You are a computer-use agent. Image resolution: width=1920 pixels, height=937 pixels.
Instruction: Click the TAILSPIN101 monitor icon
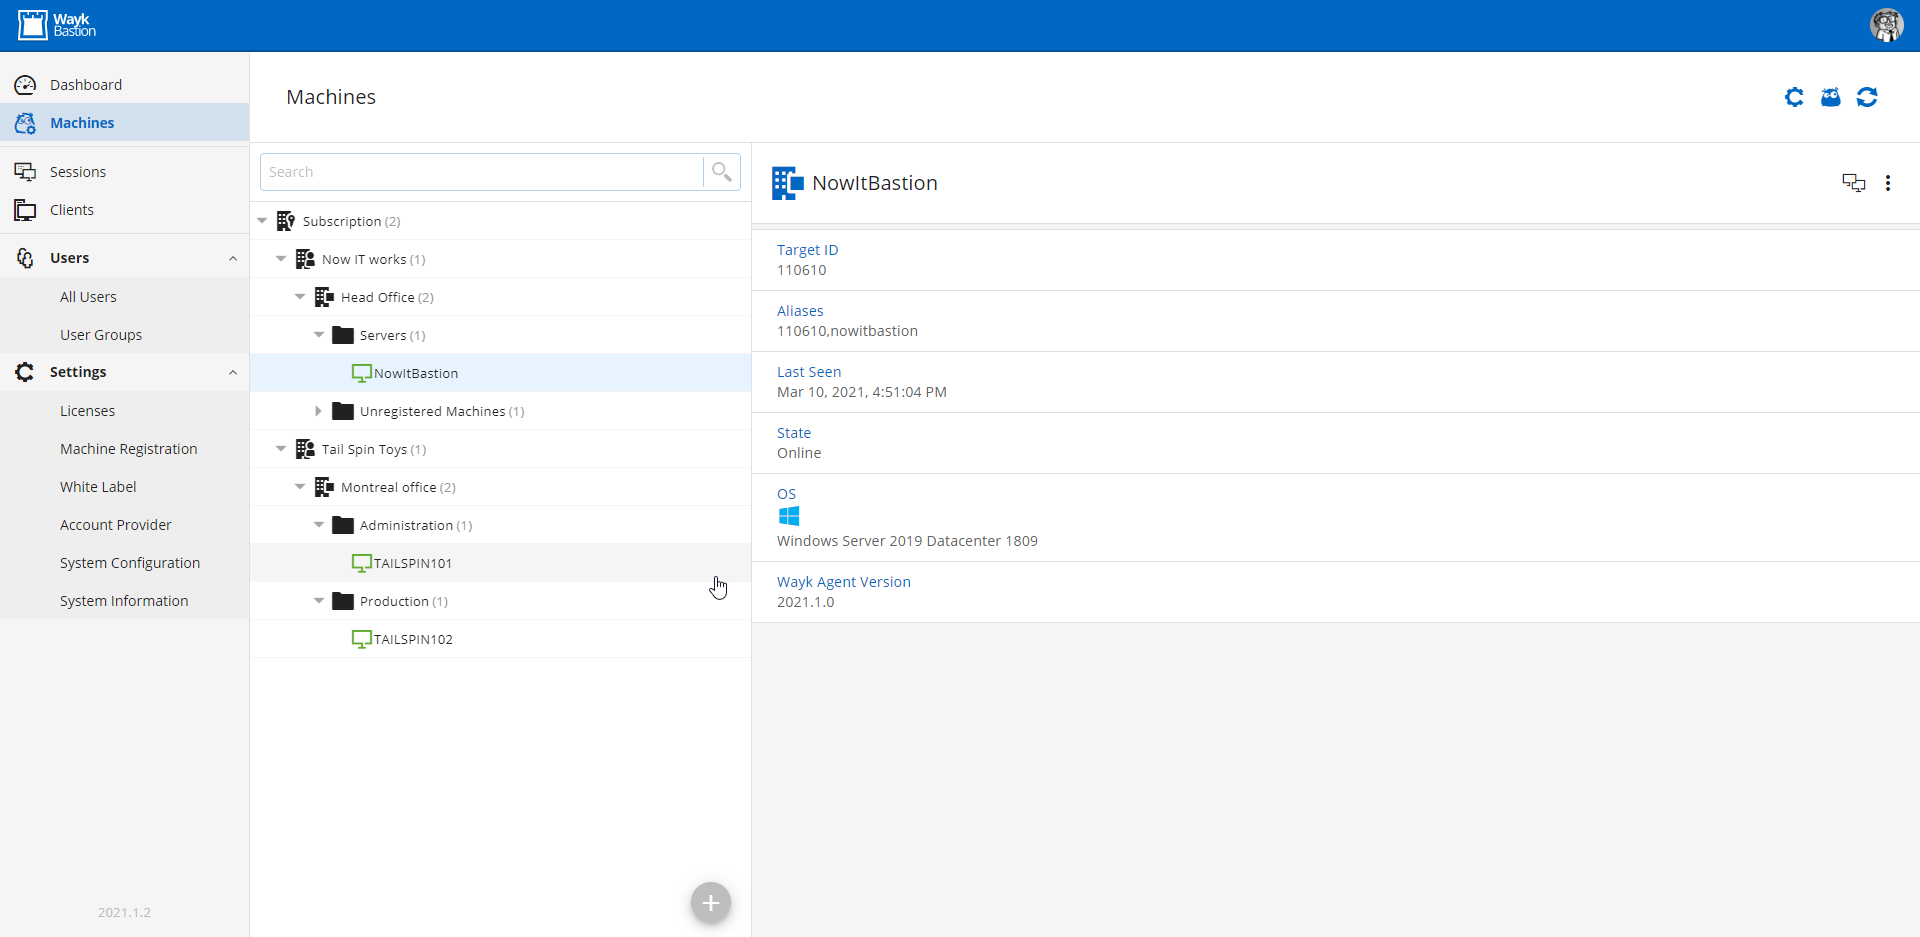click(x=361, y=563)
